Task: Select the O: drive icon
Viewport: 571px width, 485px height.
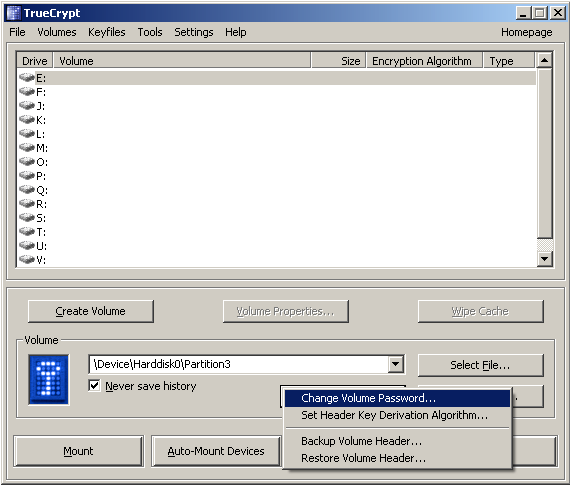Action: click(x=27, y=161)
